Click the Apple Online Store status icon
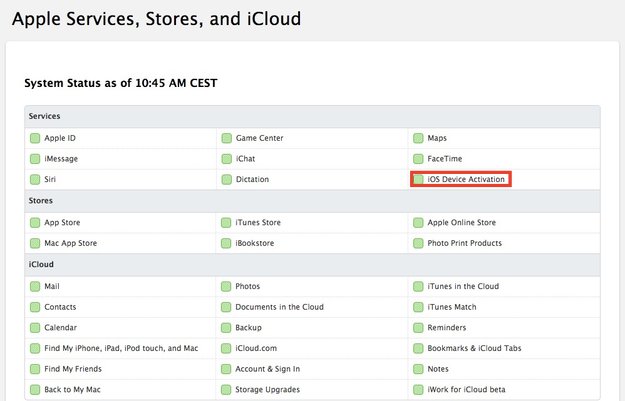 tap(418, 222)
